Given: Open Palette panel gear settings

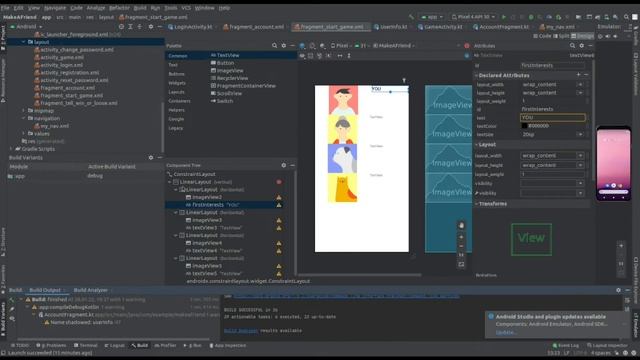Looking at the screenshot, I should (x=284, y=46).
